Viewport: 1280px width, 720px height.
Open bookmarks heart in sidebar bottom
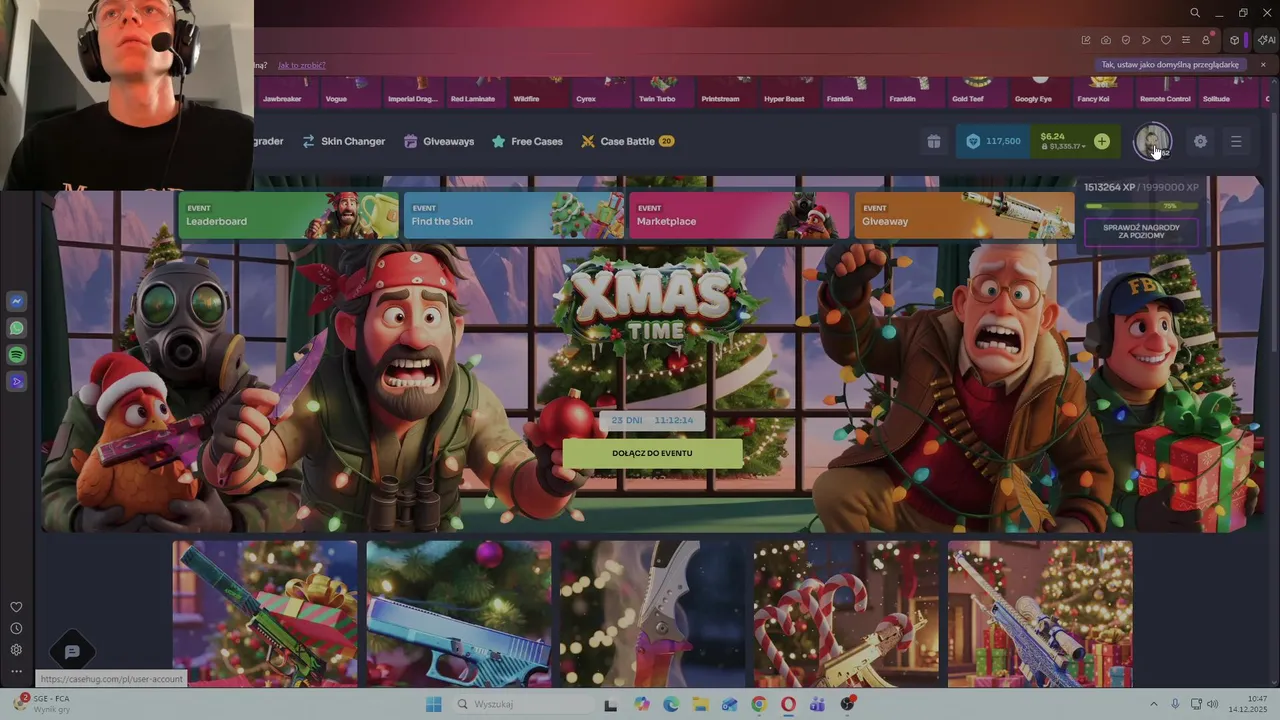pos(16,607)
